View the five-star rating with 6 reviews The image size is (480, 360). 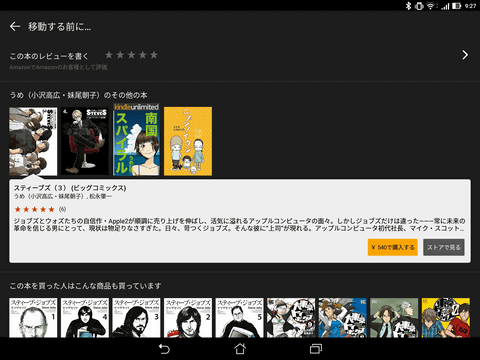[x=40, y=209]
